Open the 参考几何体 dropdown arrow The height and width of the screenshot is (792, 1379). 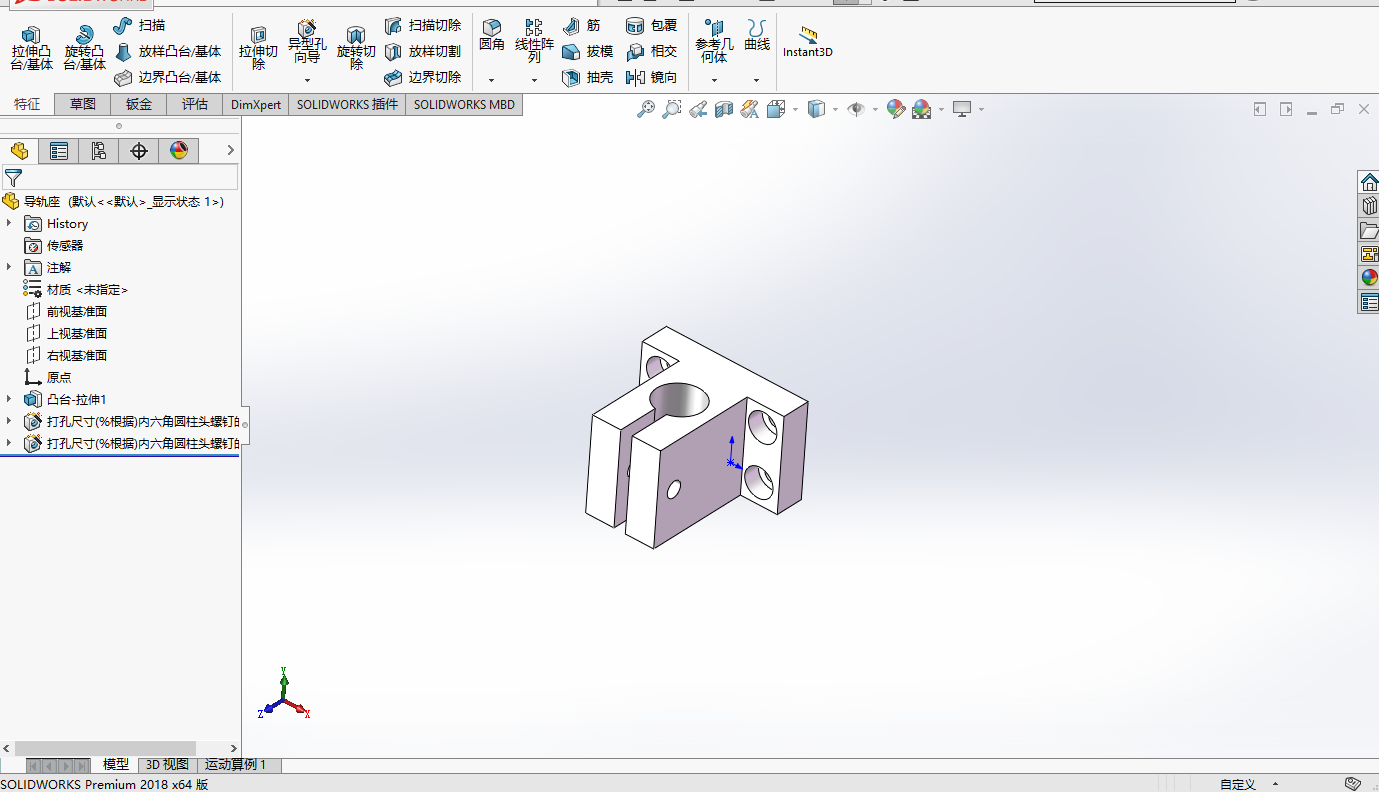click(714, 80)
